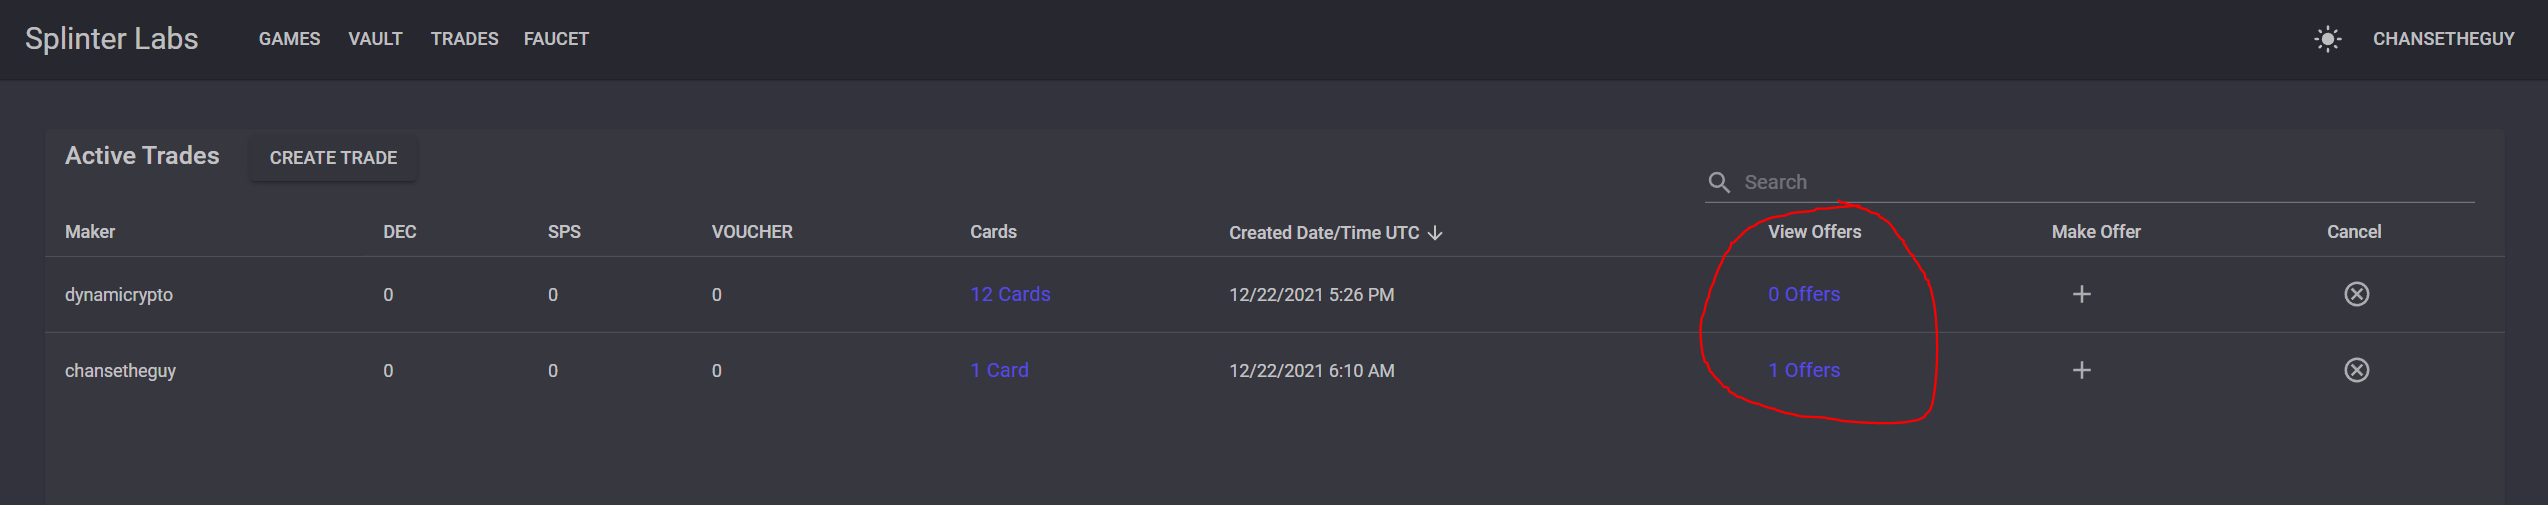Cancel the dynamicrypto trade
The width and height of the screenshot is (2548, 505).
click(x=2356, y=294)
